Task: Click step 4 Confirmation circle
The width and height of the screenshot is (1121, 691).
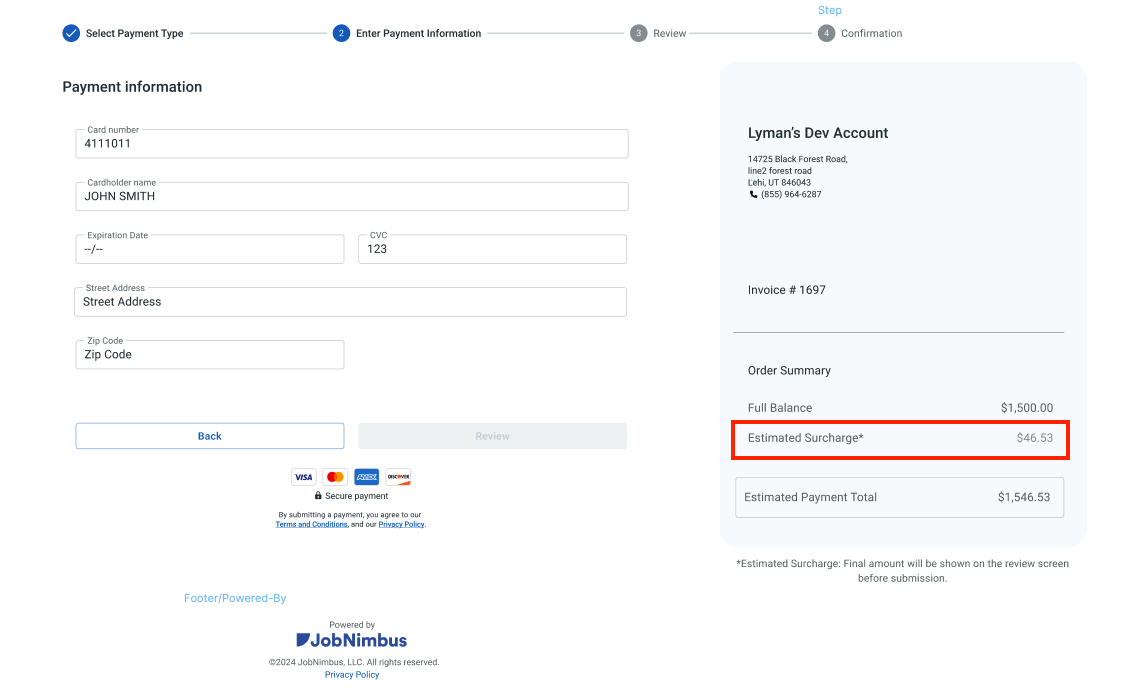Action: coord(827,33)
